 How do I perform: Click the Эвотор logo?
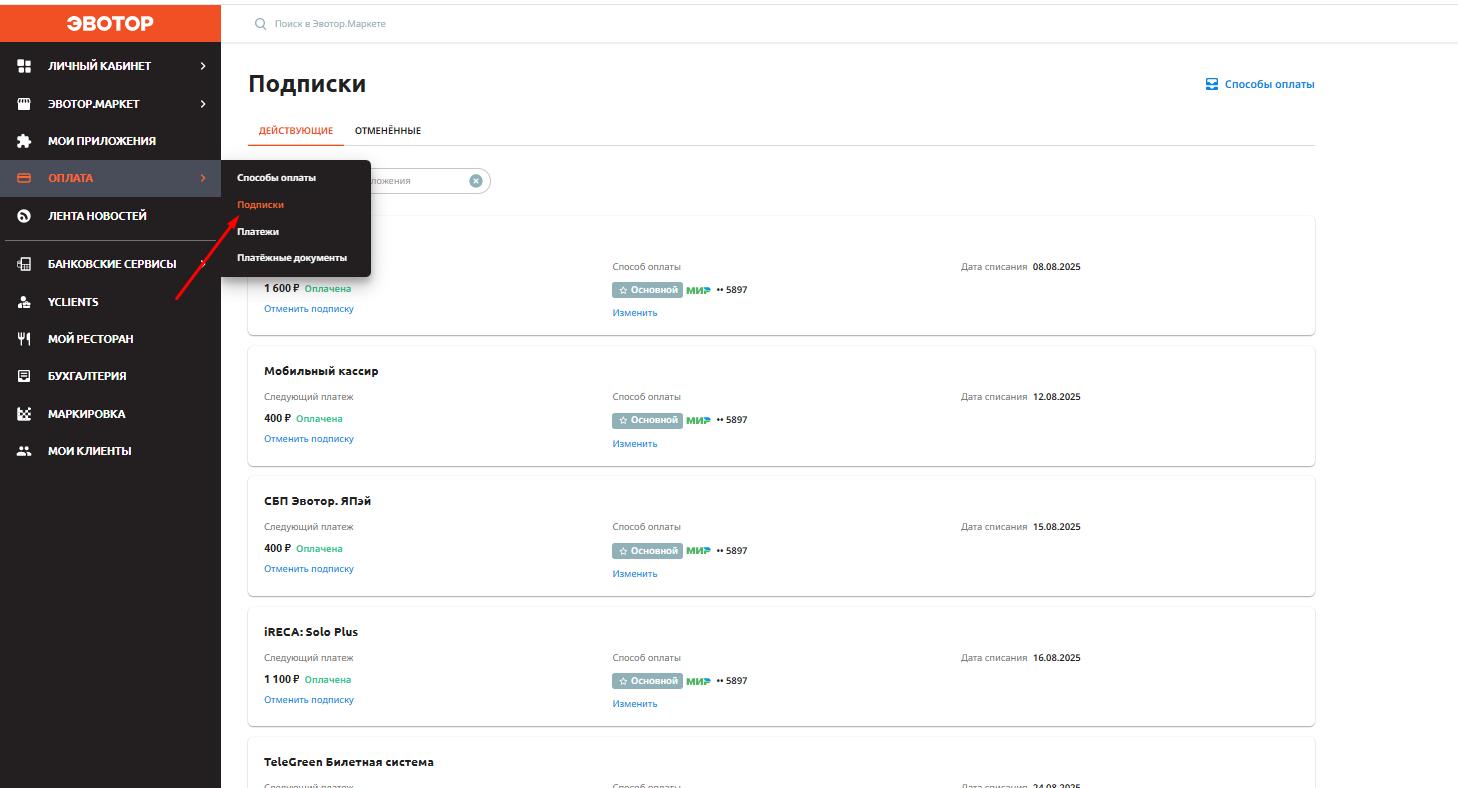[x=110, y=23]
